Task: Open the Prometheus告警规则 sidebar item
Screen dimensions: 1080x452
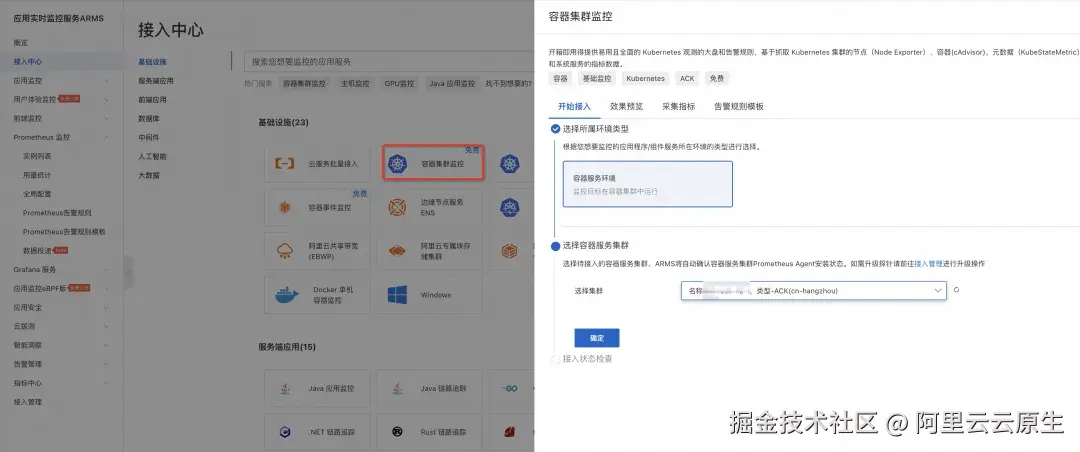Action: 57,213
